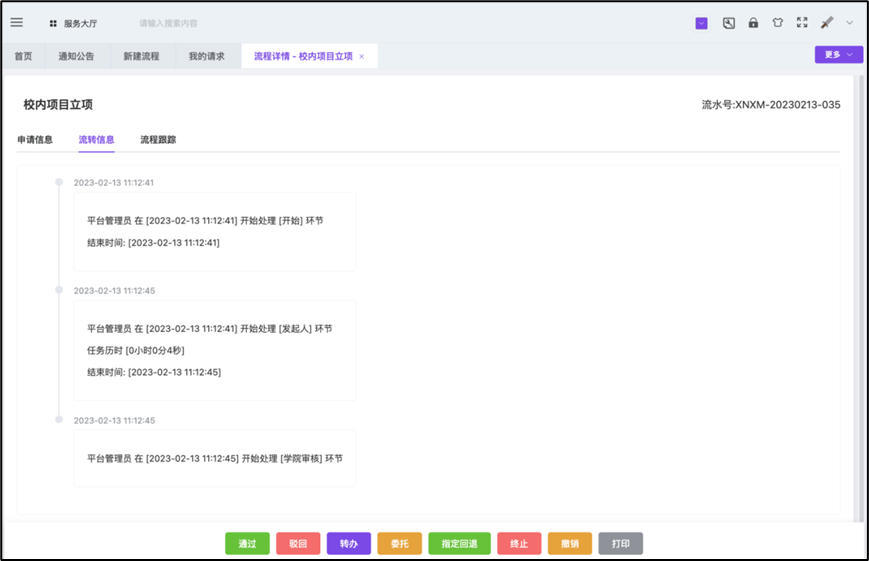Expand the purple color dropdown in header

click(x=701, y=23)
